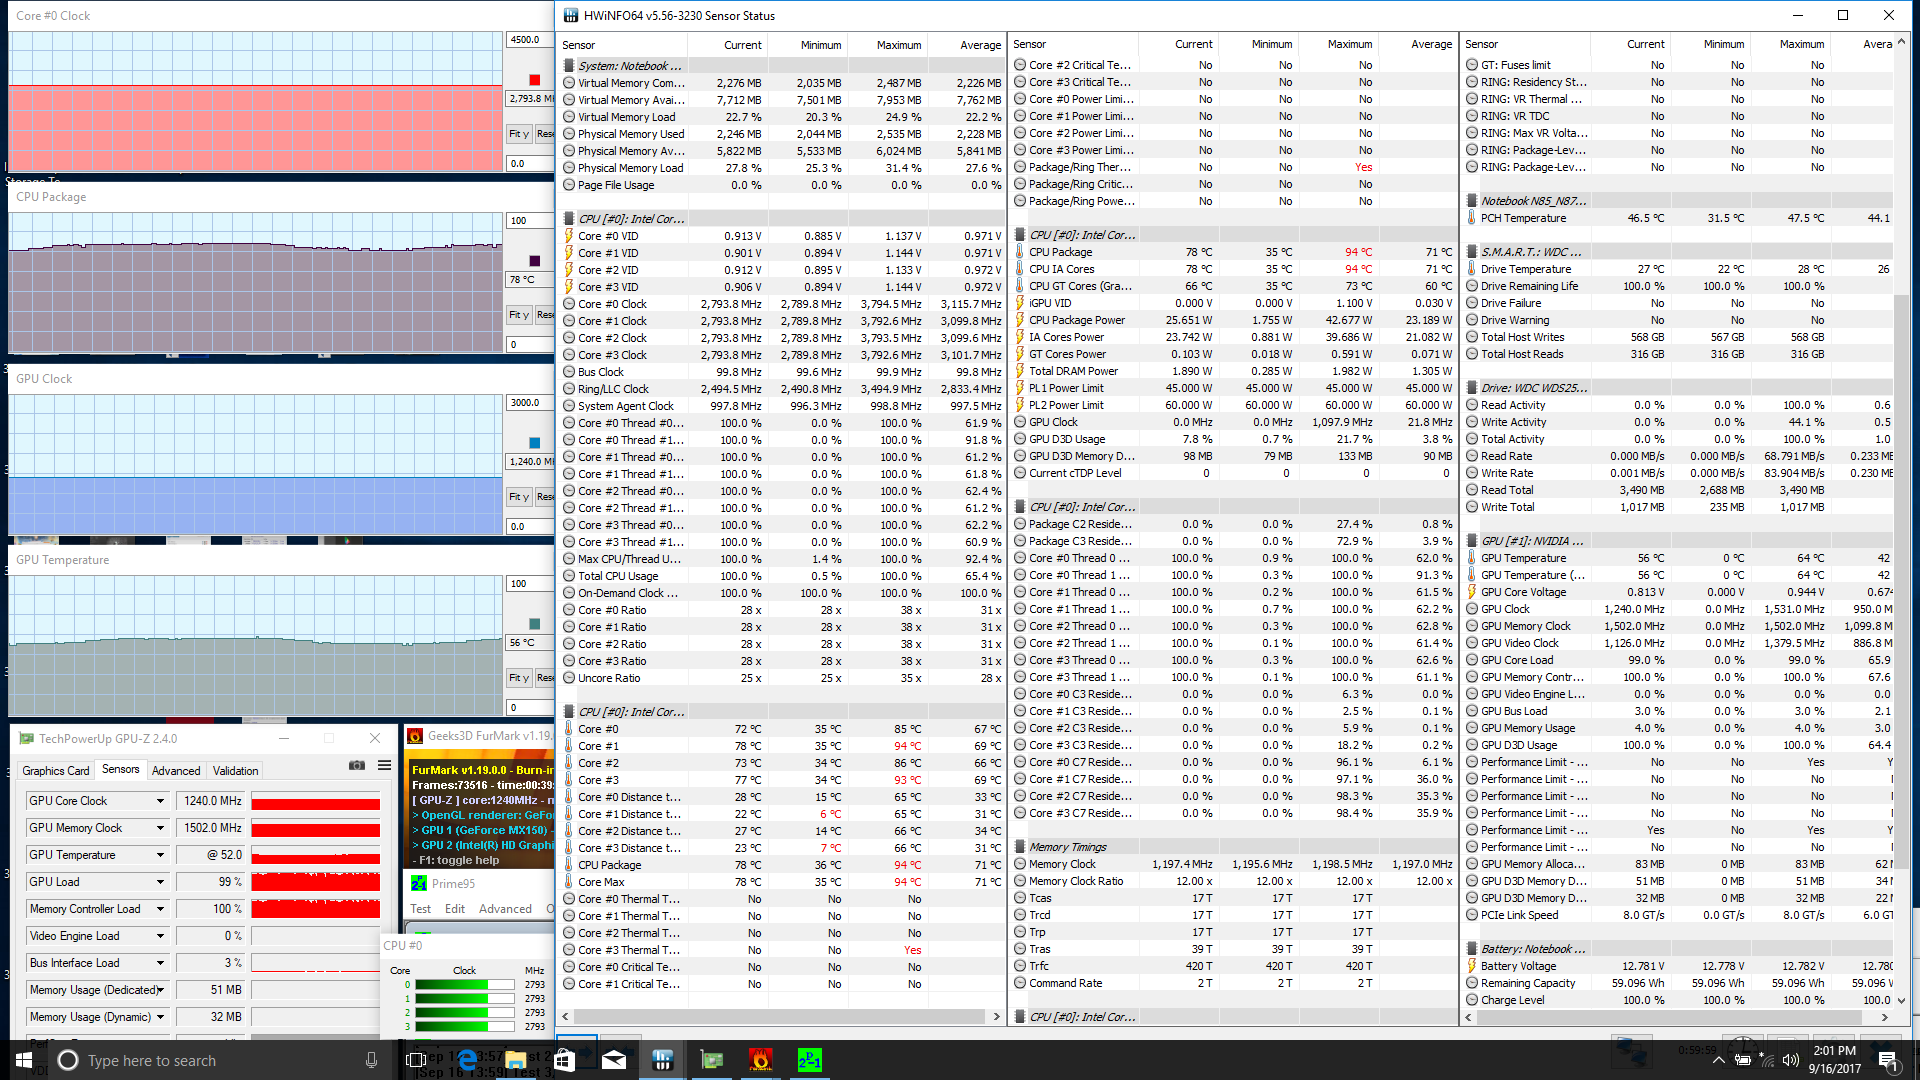Open the volume tray icon
This screenshot has width=1920, height=1080.
point(1790,1060)
